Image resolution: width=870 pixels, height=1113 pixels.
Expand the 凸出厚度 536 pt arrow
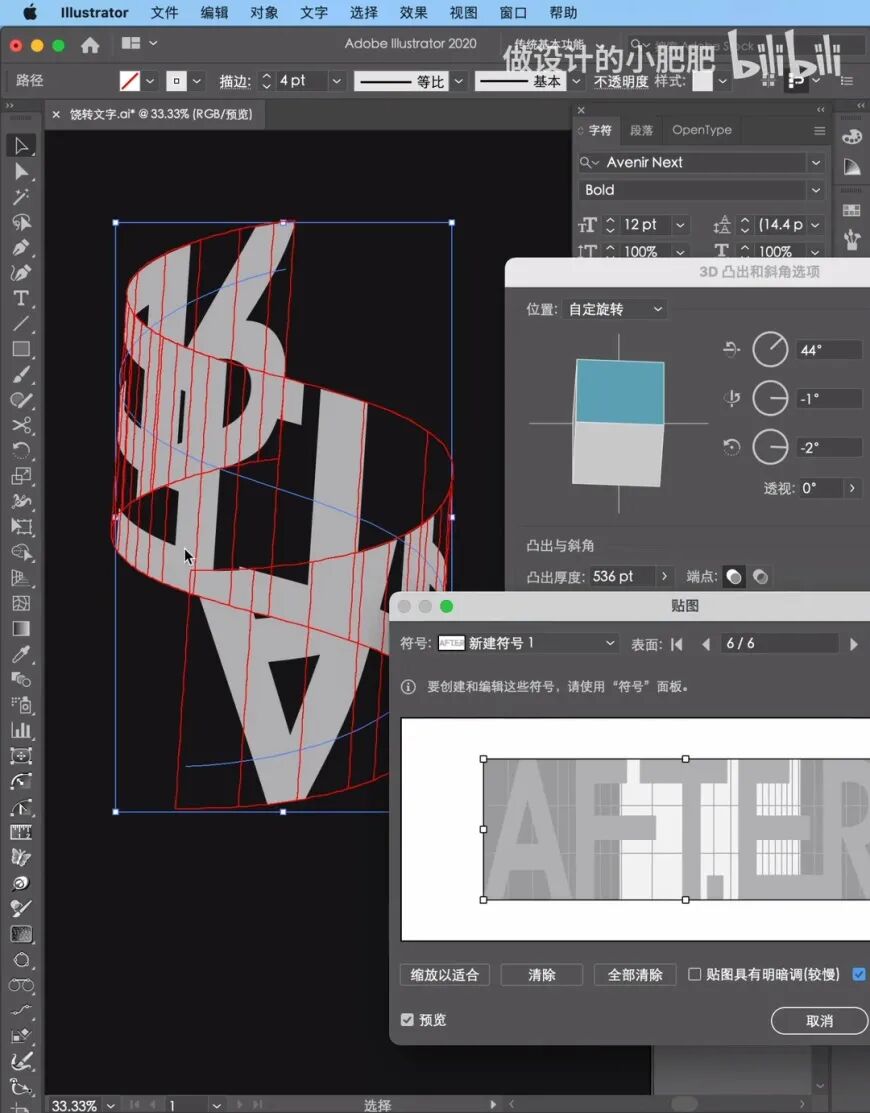(664, 576)
